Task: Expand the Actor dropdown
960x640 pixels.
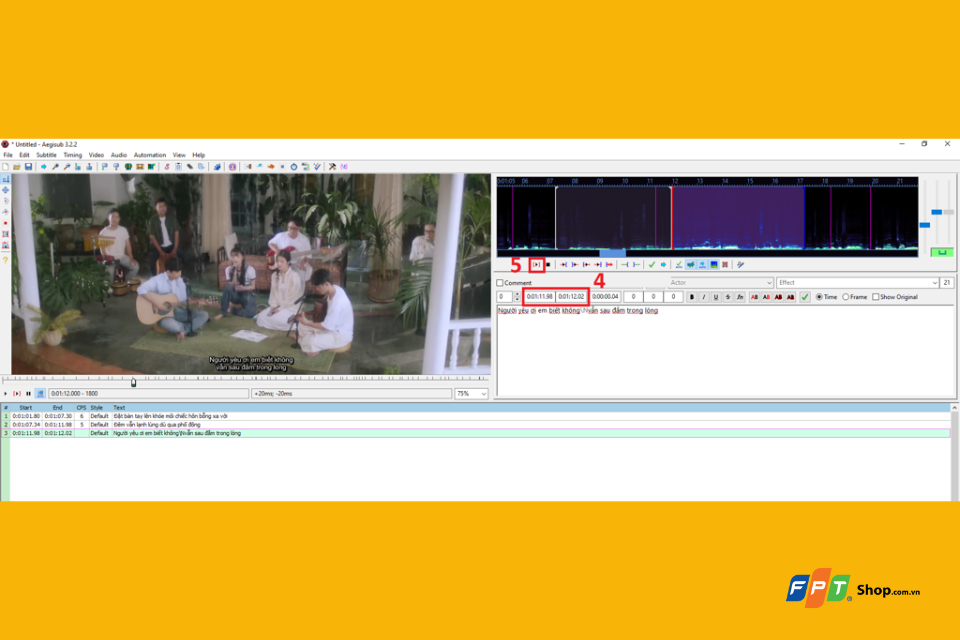Action: tap(721, 283)
